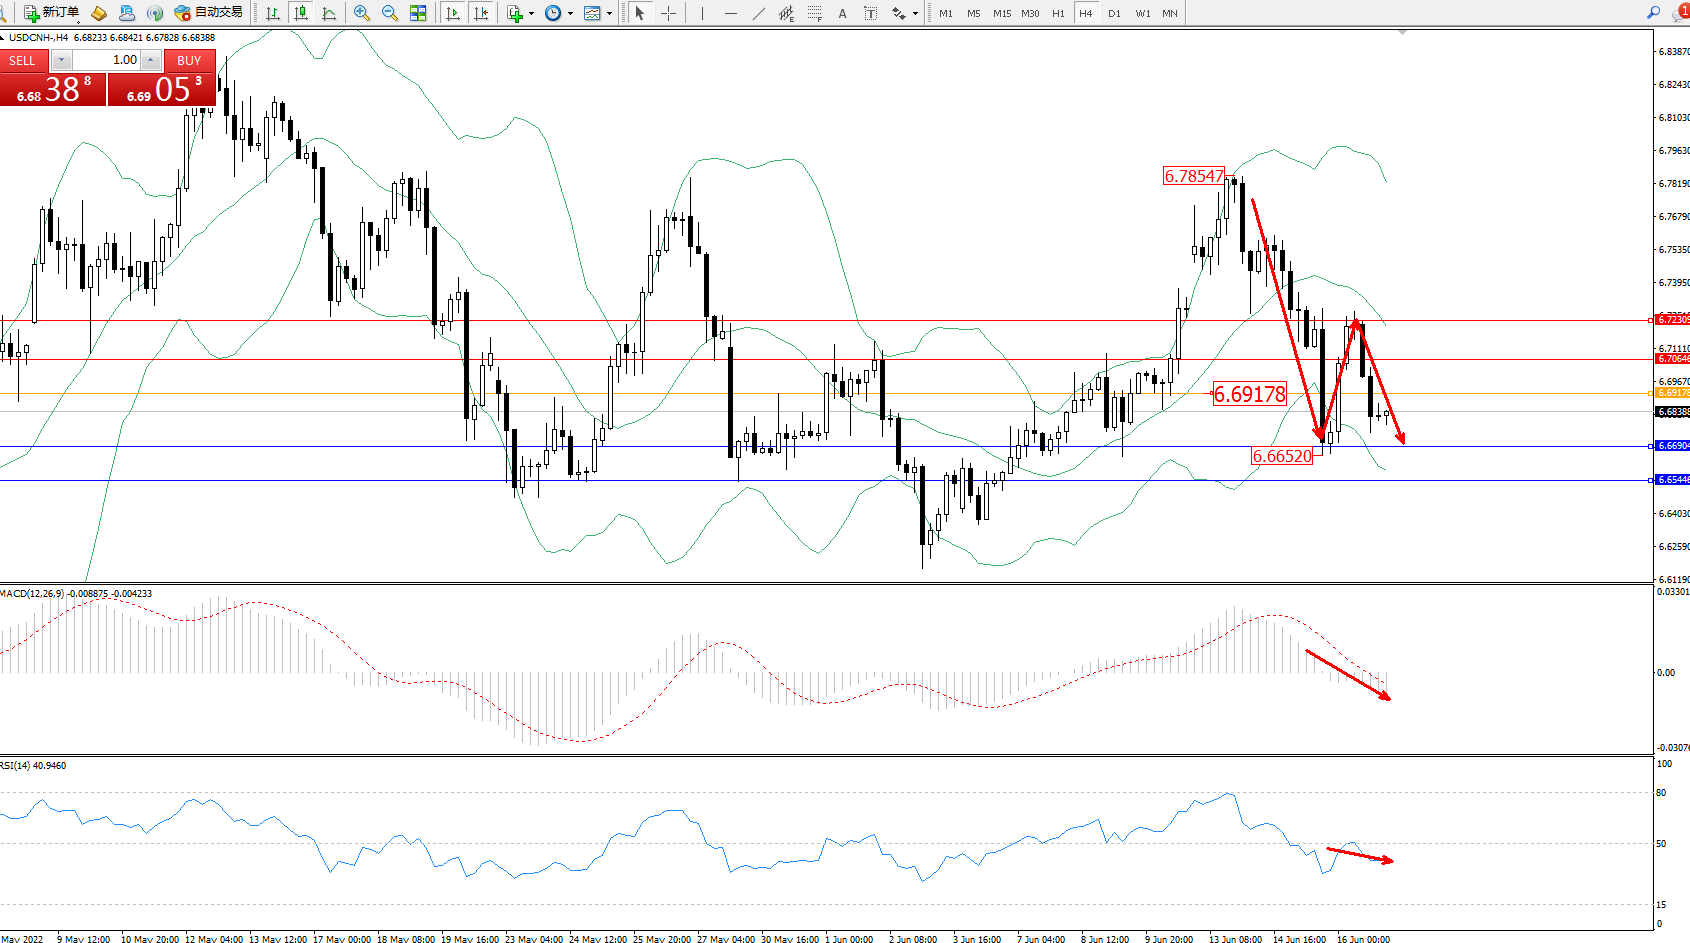
Task: Click the lot volume input field
Action: click(106, 60)
